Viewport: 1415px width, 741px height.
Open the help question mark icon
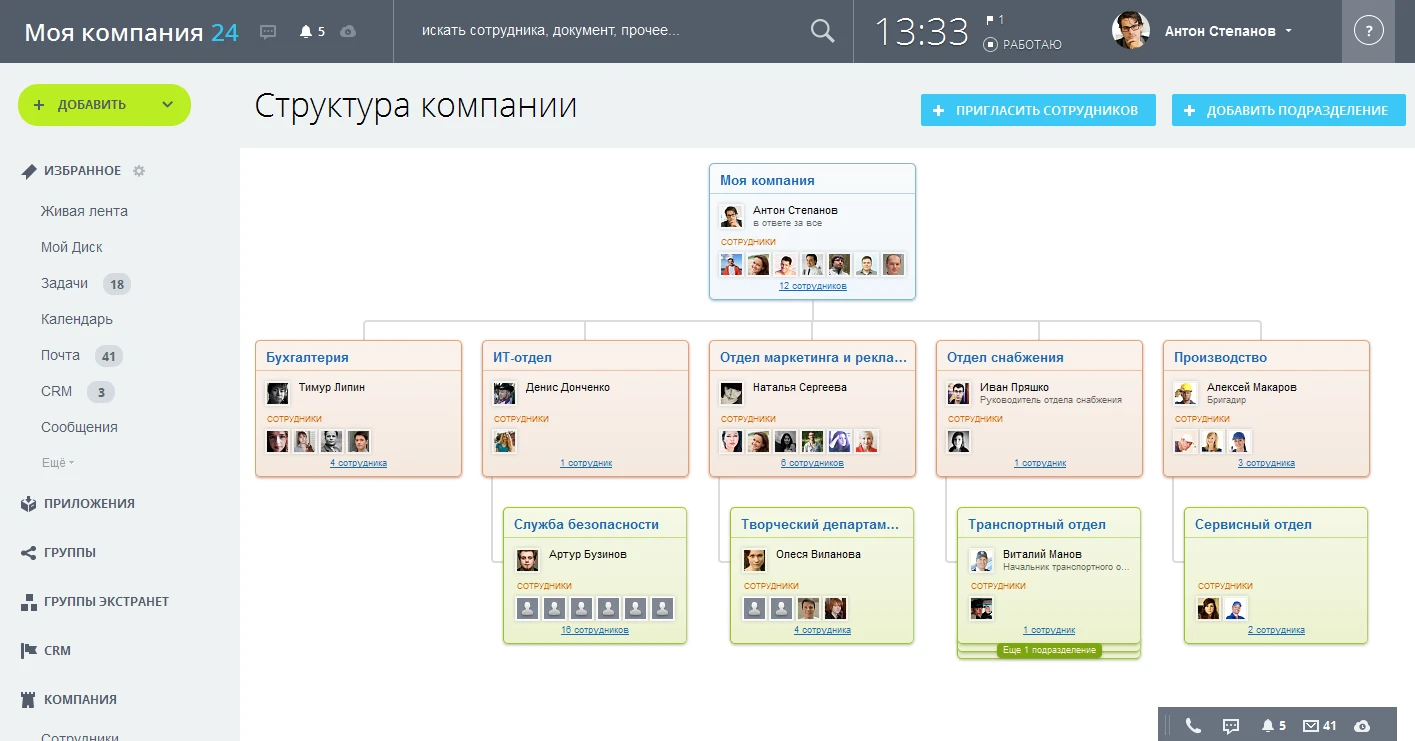1368,31
